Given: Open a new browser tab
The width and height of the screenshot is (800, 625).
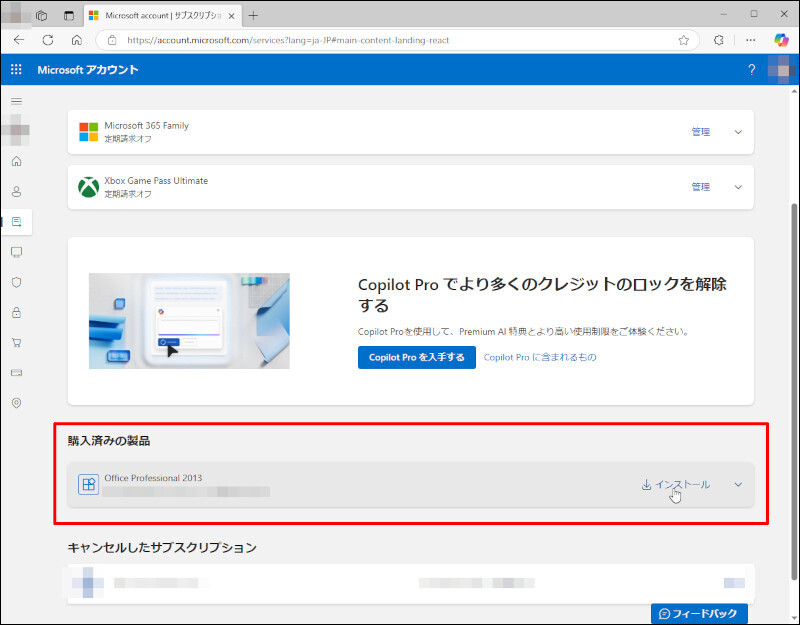Looking at the screenshot, I should [x=253, y=16].
